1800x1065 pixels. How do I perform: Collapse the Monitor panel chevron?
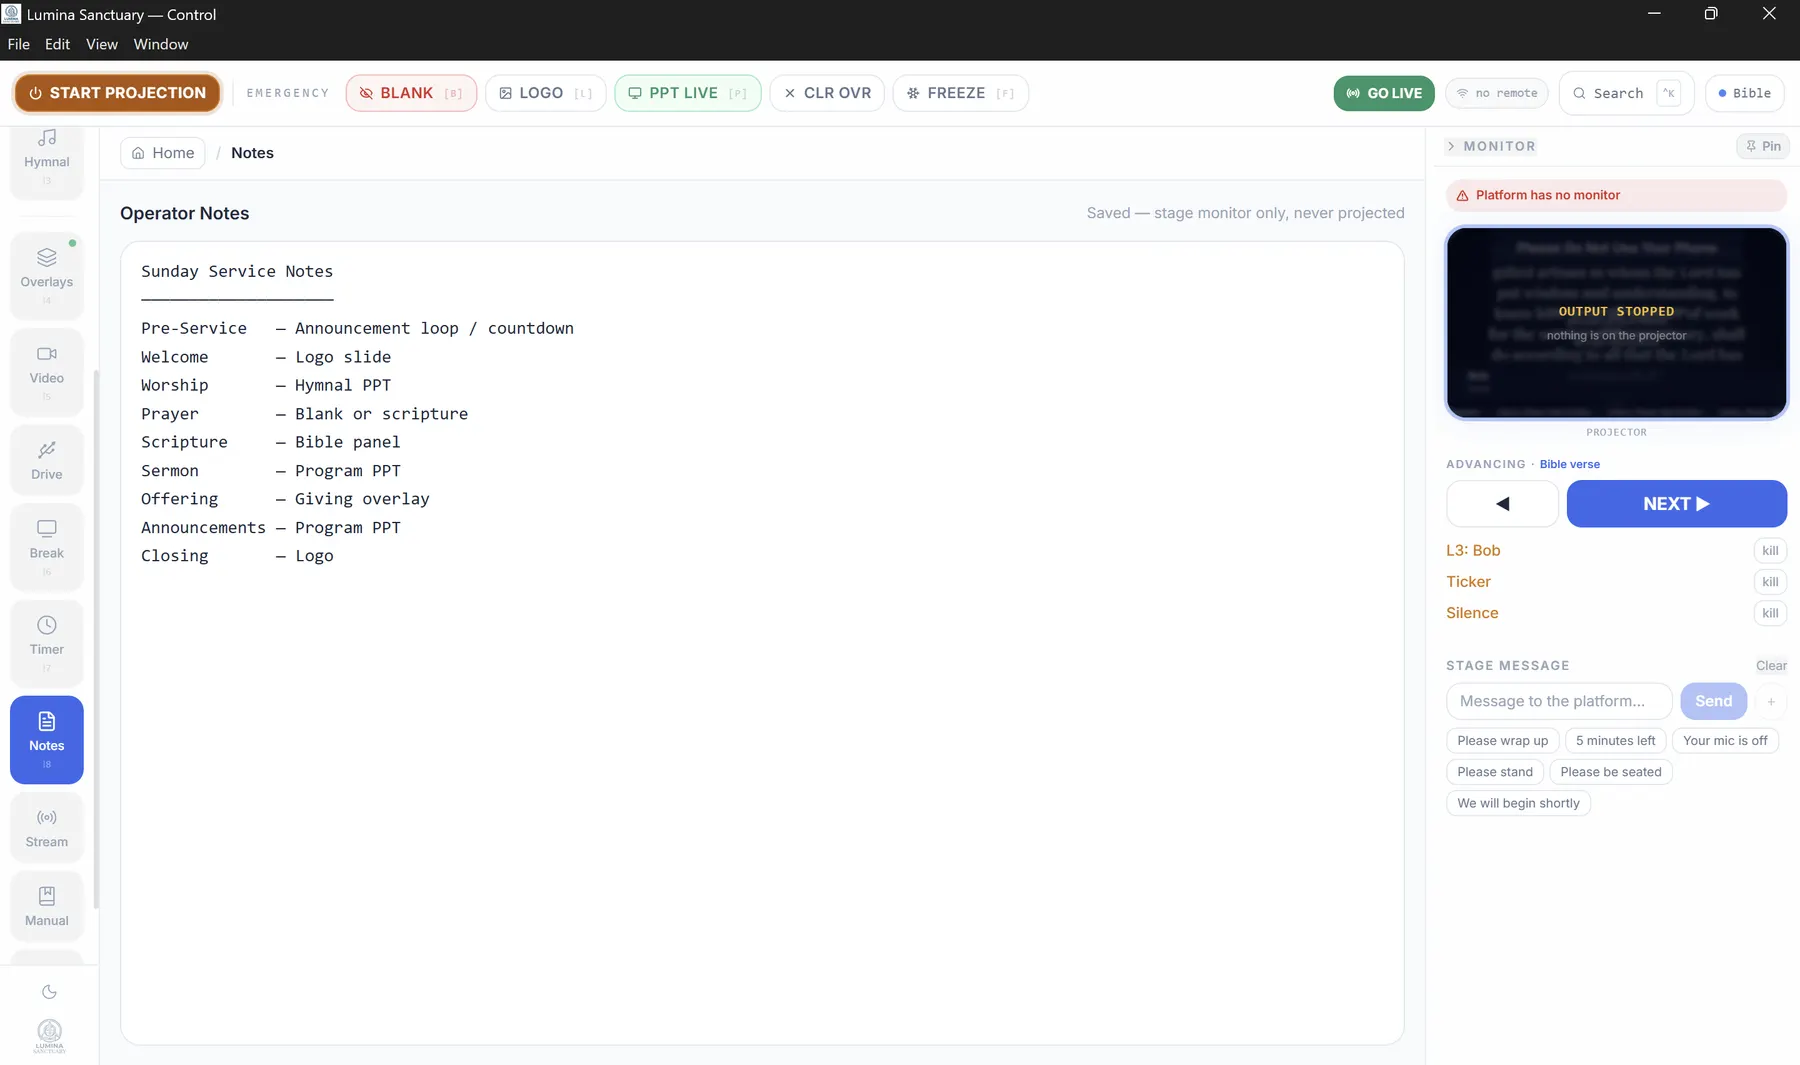pyautogui.click(x=1451, y=146)
